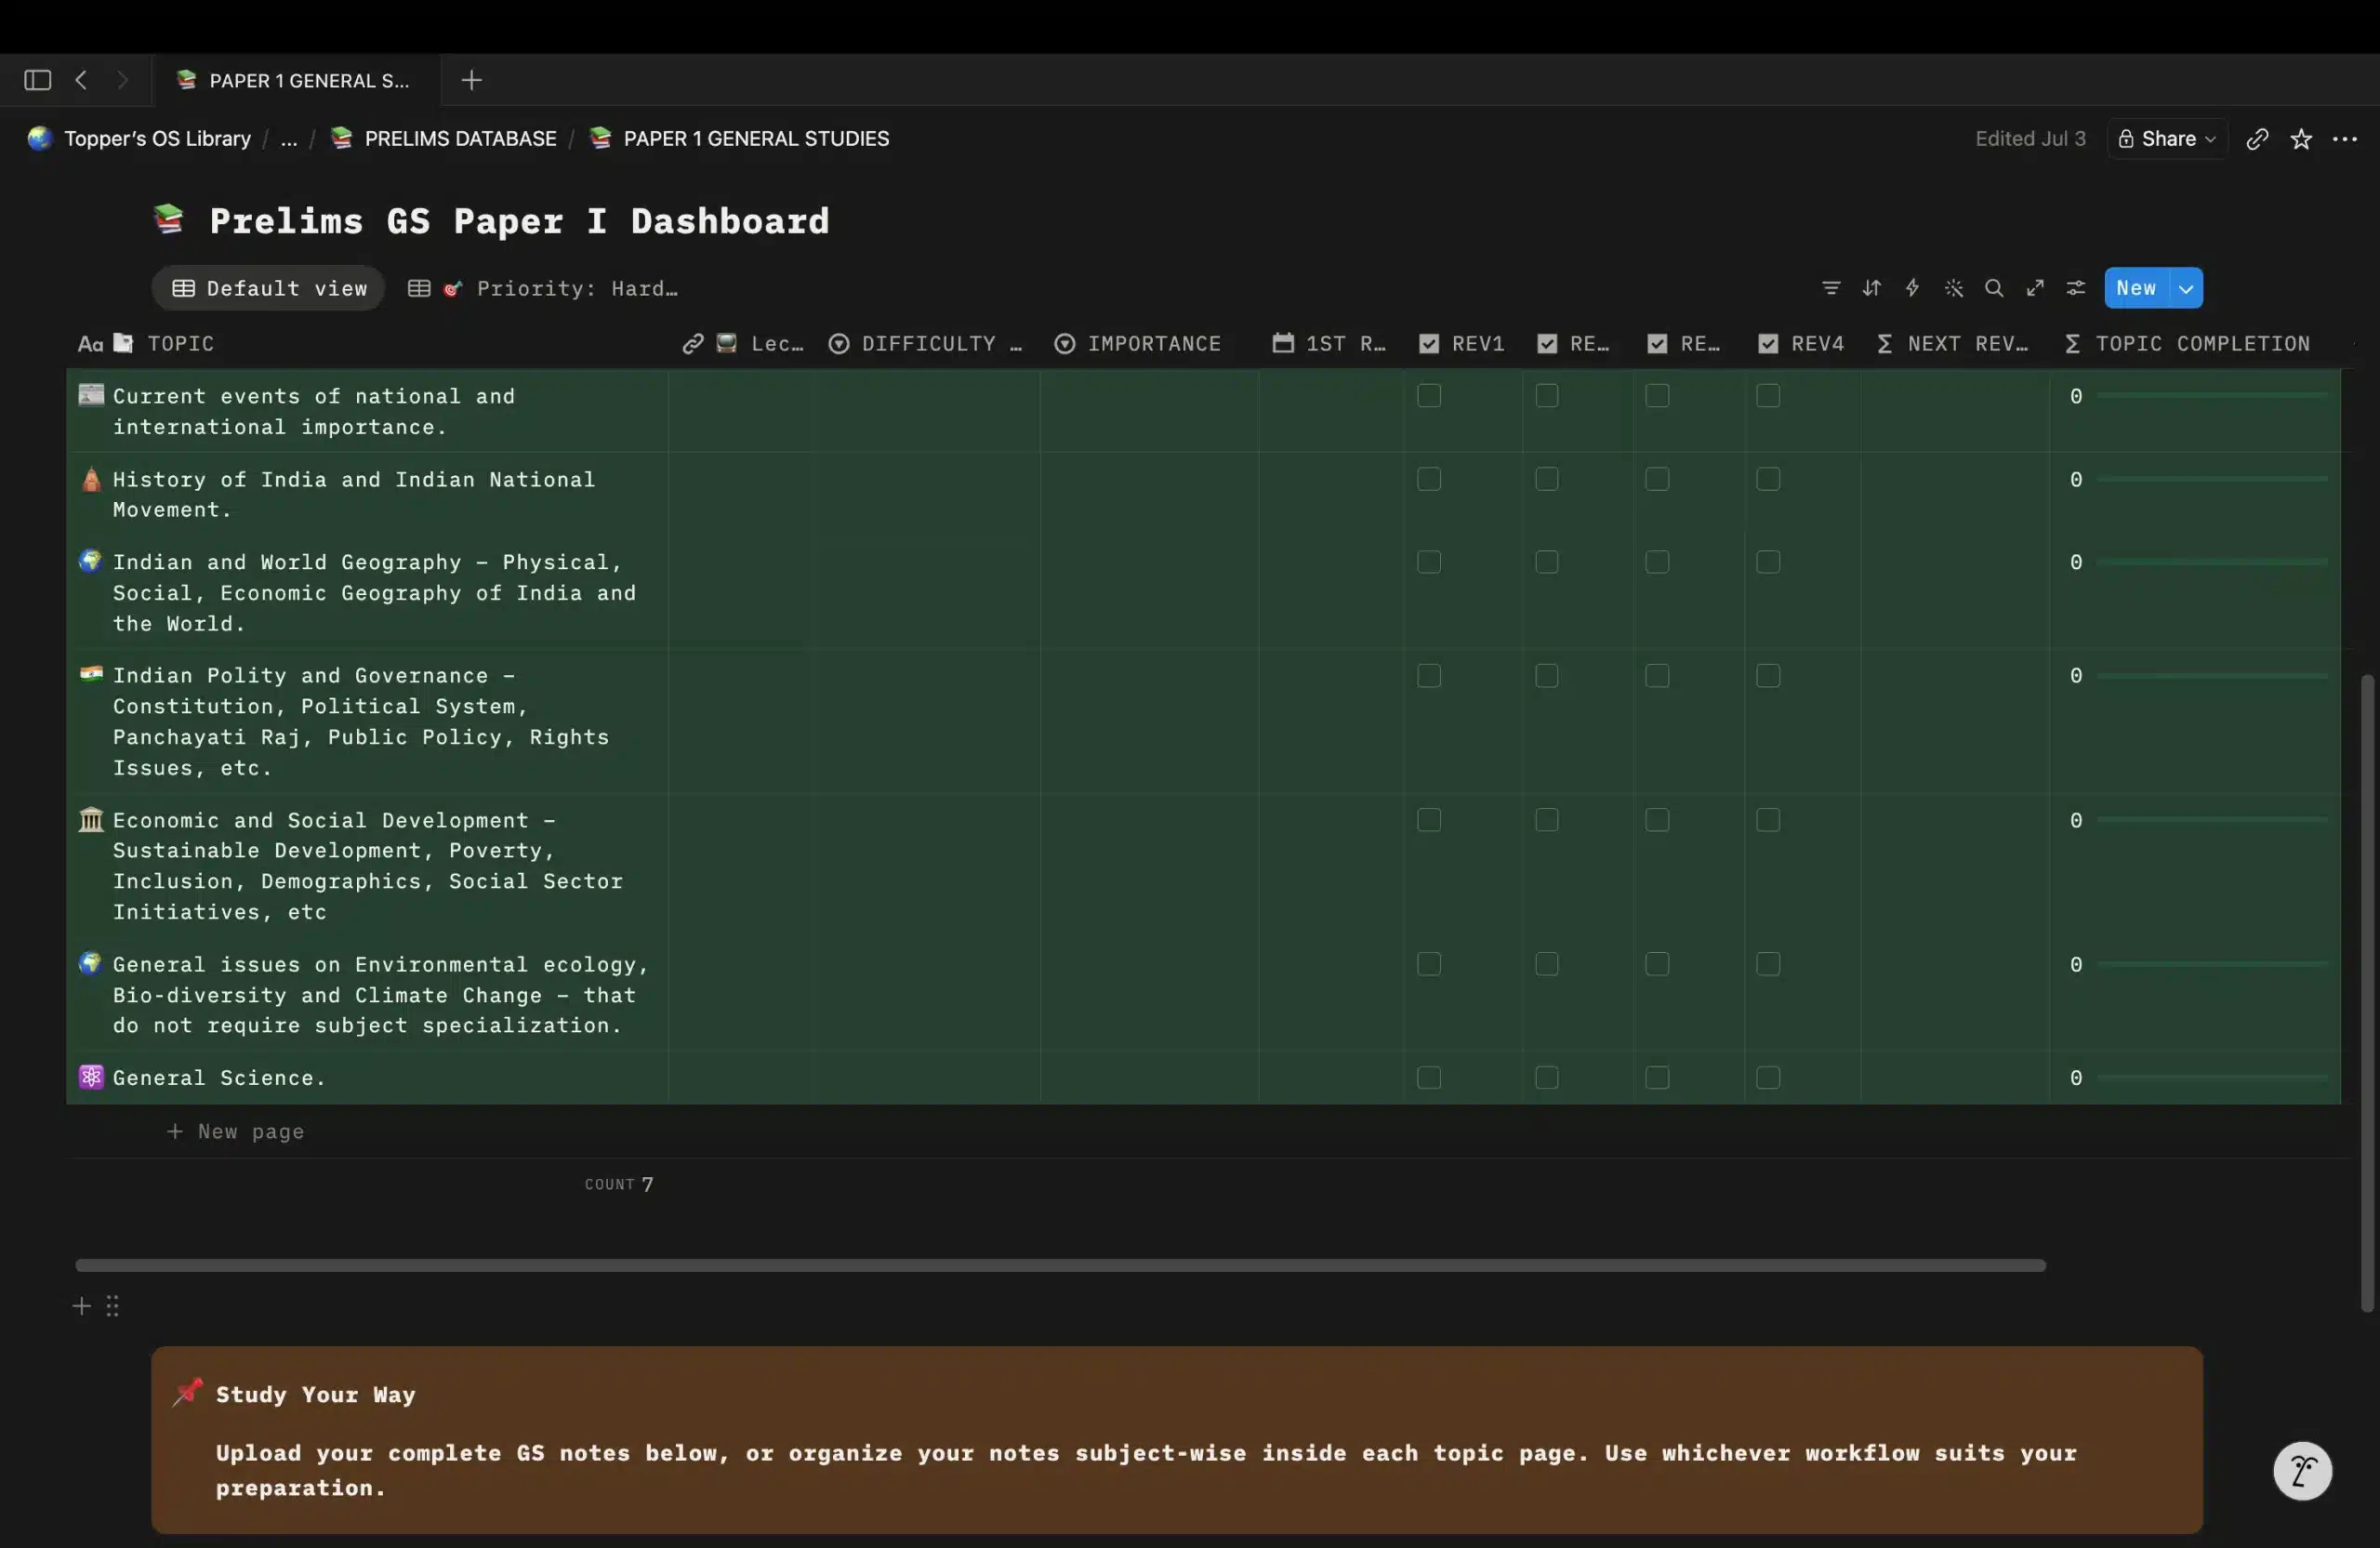
Task: Click the vertical page scrollbar
Action: (2367, 993)
